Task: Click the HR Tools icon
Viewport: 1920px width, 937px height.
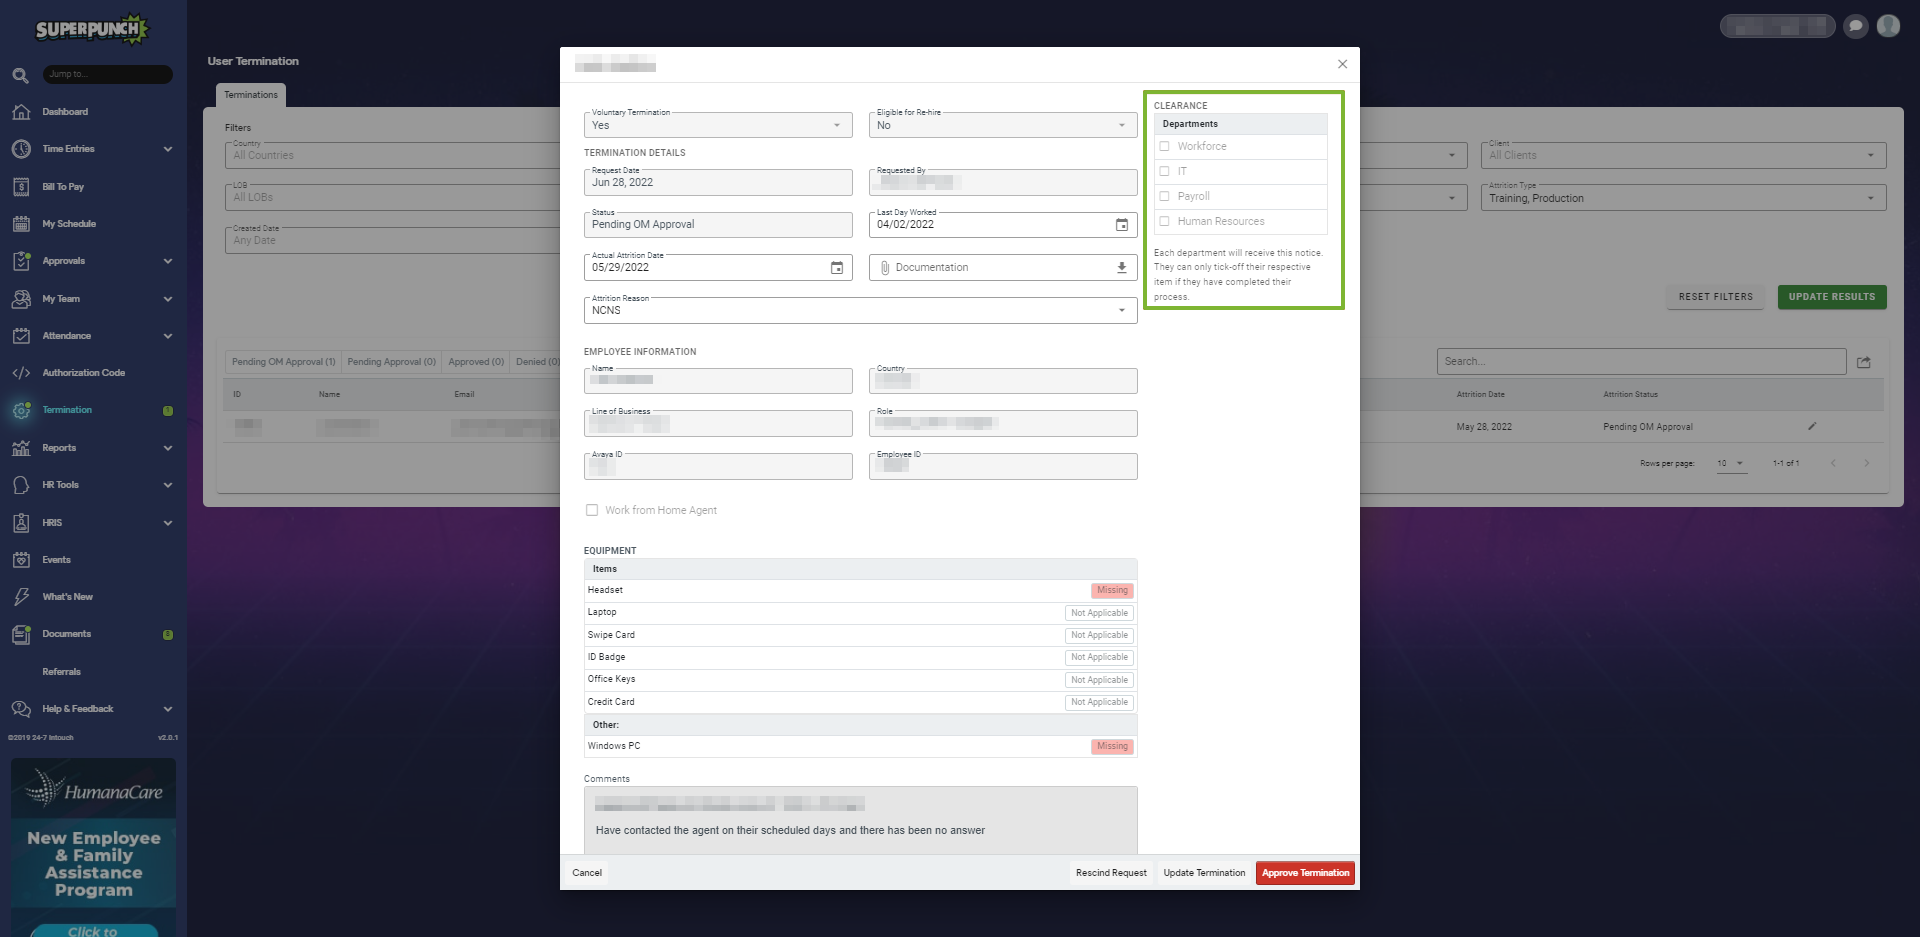Action: click(x=21, y=485)
